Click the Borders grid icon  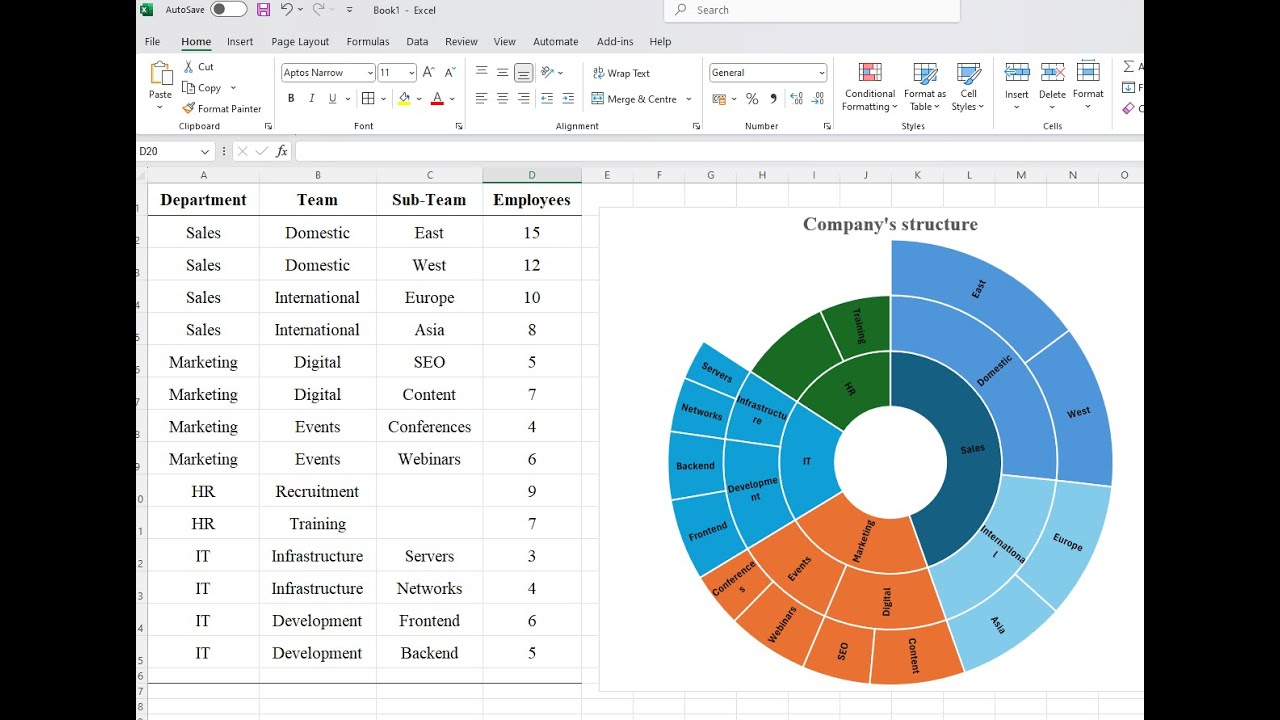368,98
